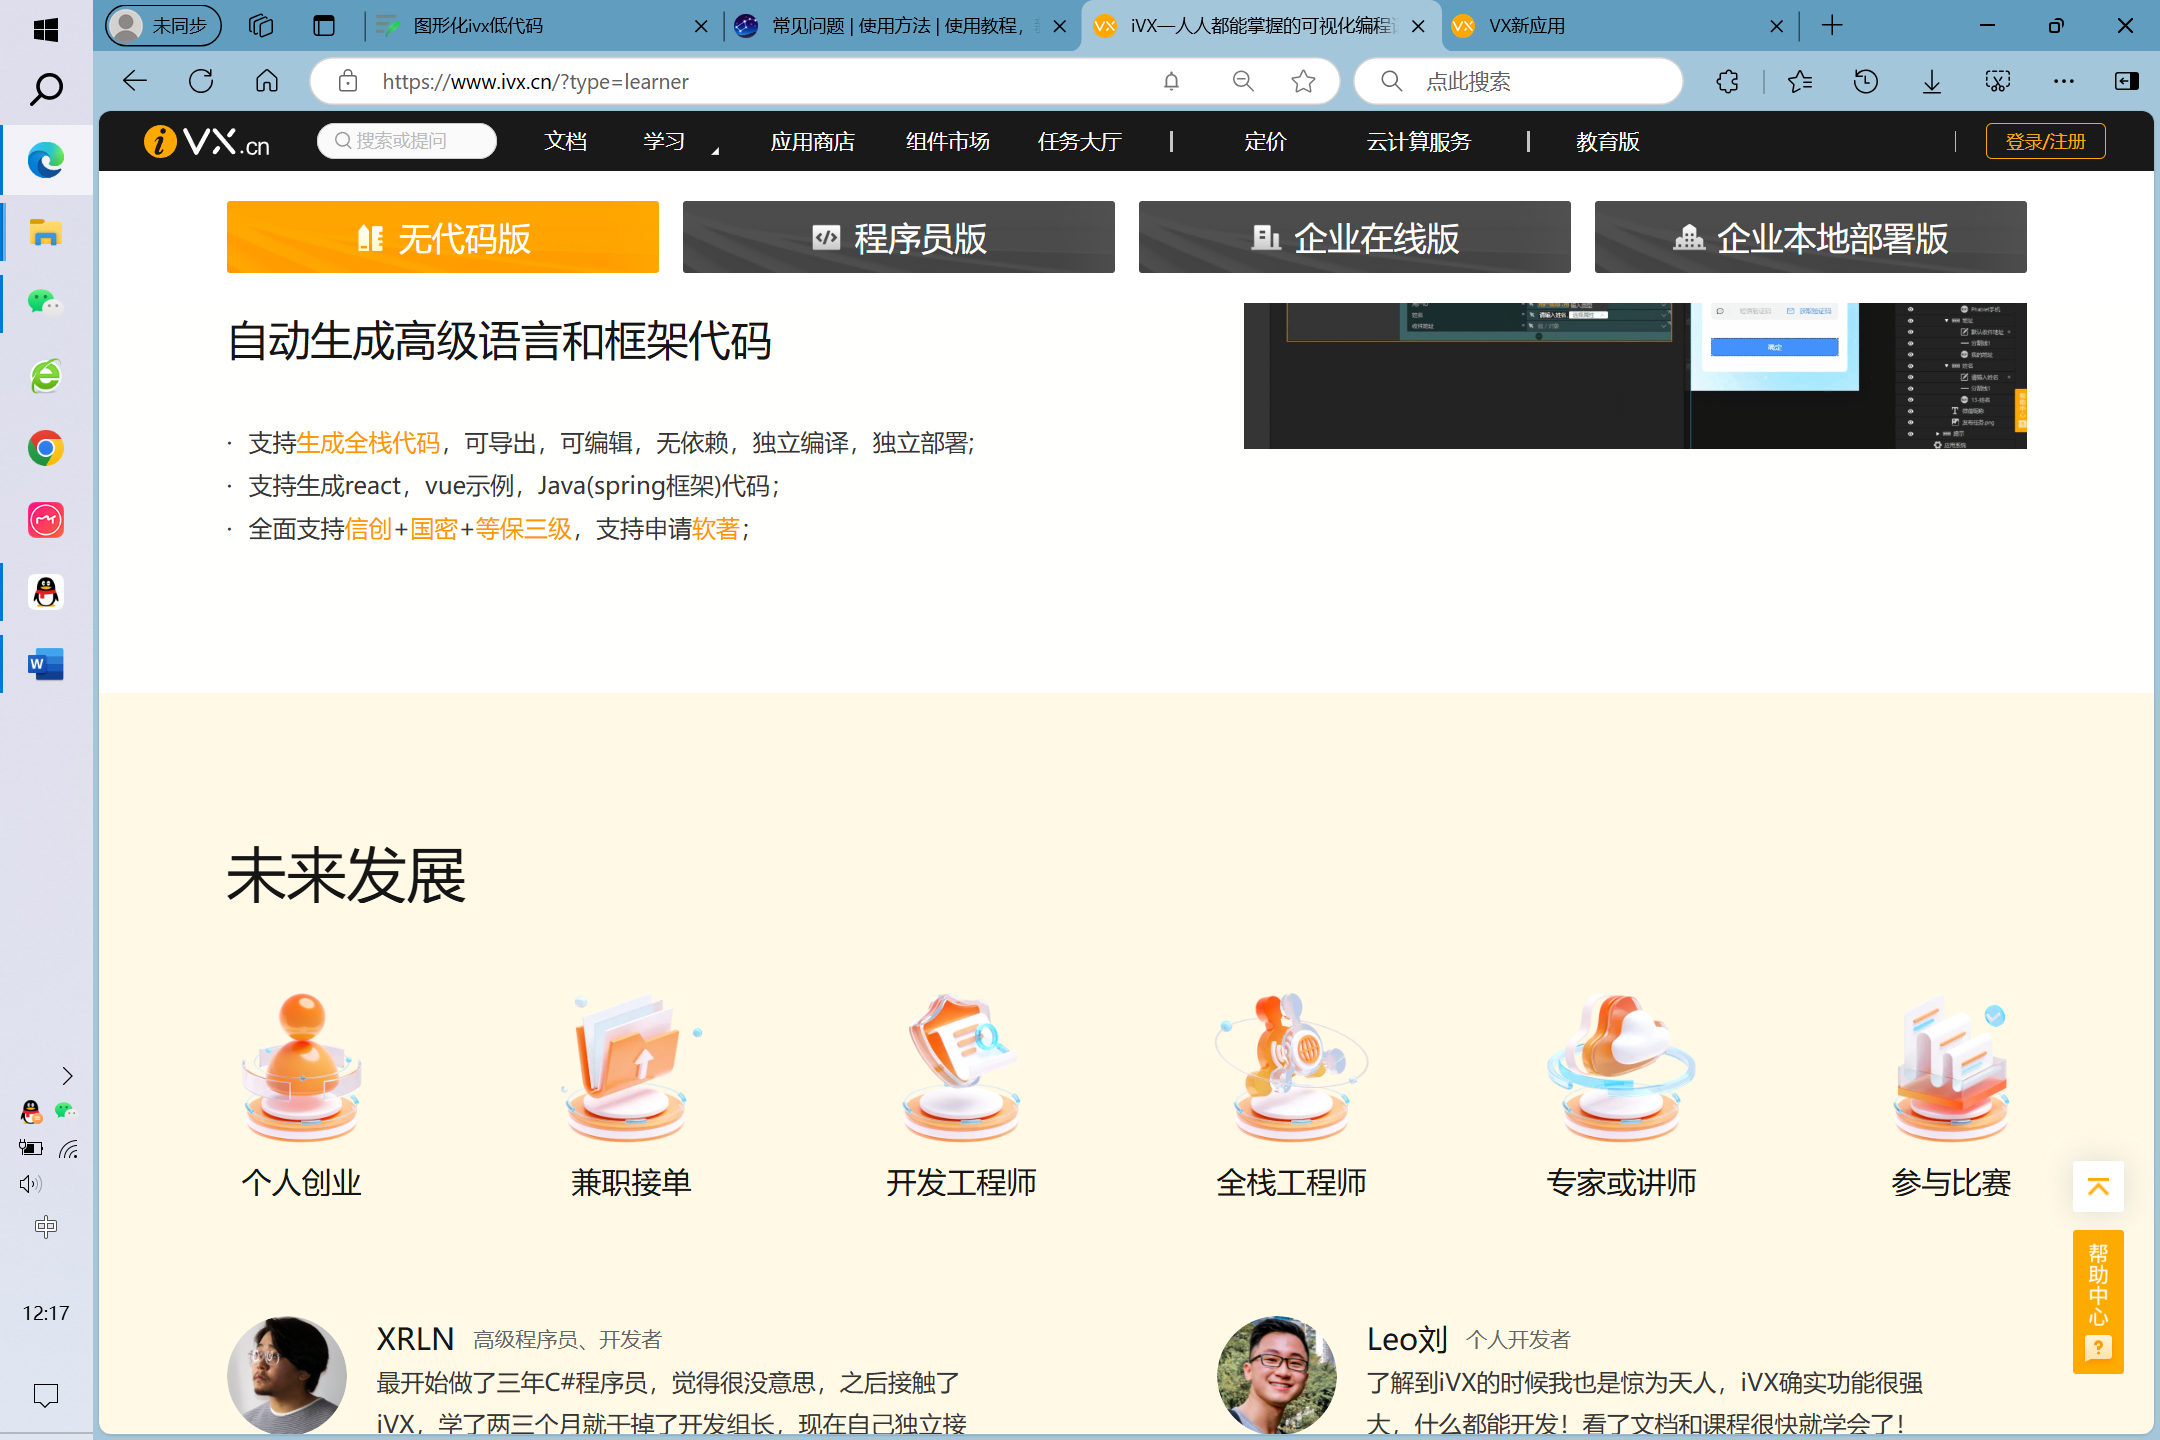Click the 个人创业 icon
The width and height of the screenshot is (2160, 1440).
coord(301,1067)
